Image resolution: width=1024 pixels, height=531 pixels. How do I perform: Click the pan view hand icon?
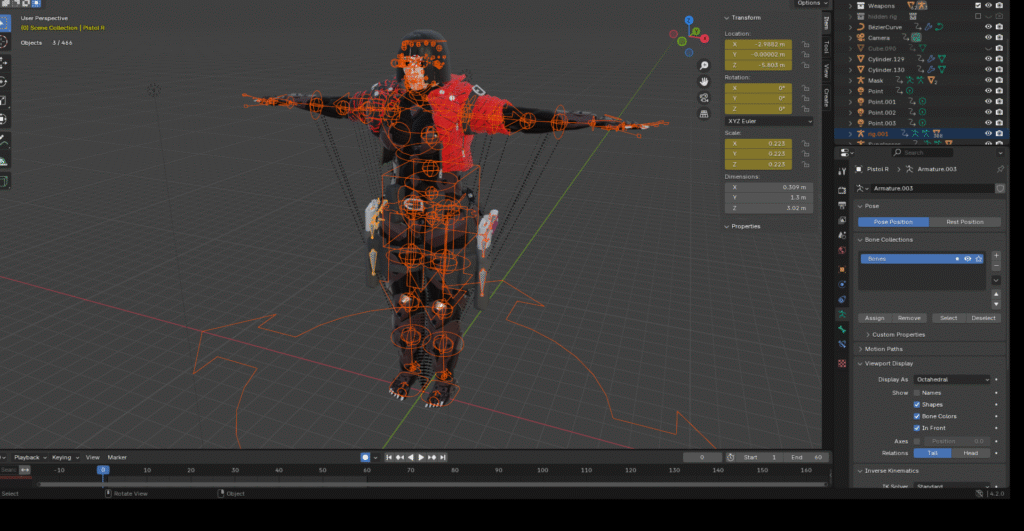coord(705,79)
